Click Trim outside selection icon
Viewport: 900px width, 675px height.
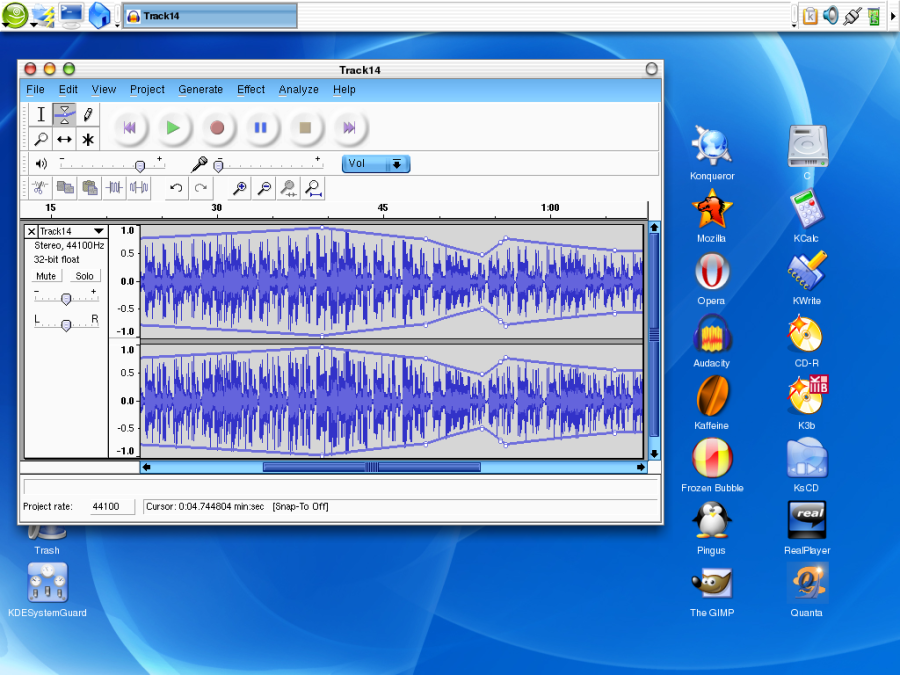tap(114, 188)
